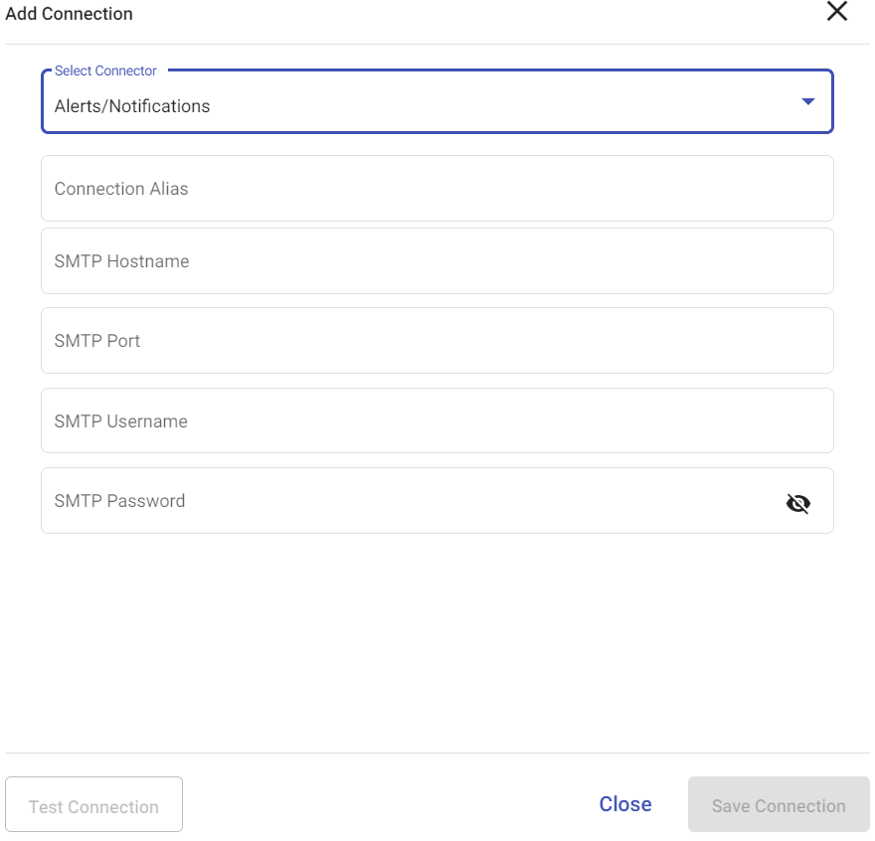Click the Select Connector floating label
This screenshot has width=875, height=841.
[x=105, y=71]
